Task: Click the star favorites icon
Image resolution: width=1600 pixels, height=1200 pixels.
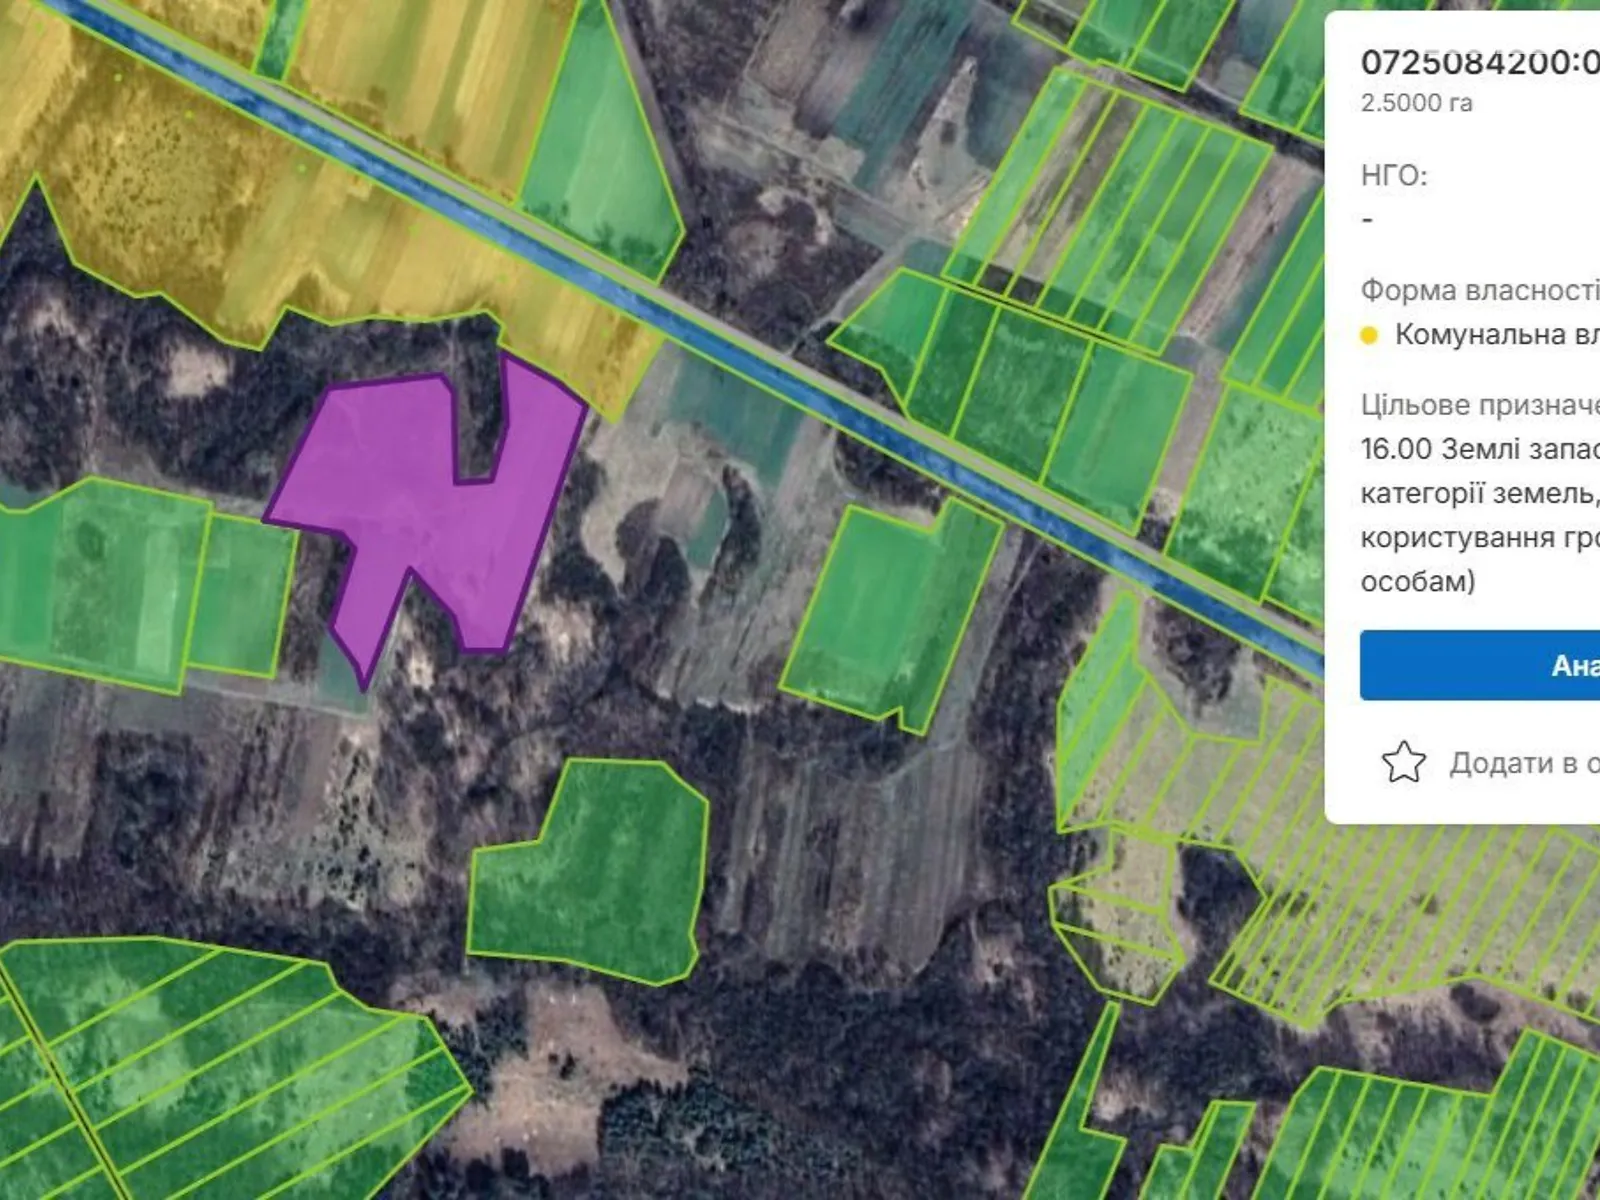Action: coord(1403,762)
